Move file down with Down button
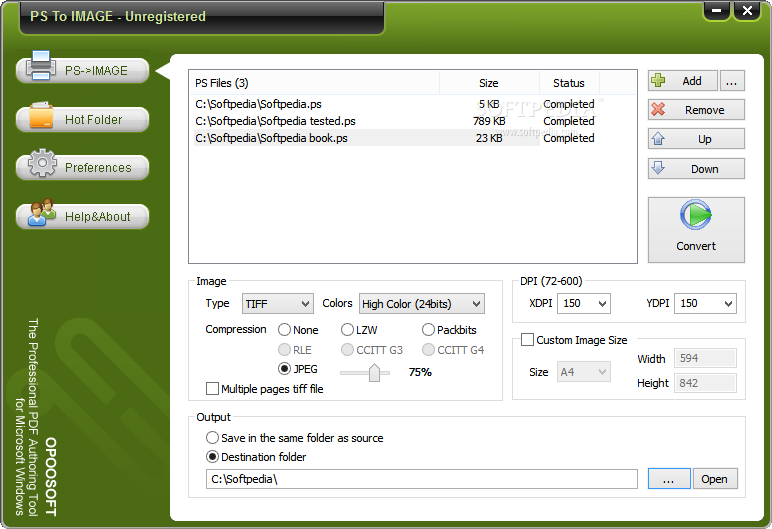 (696, 168)
